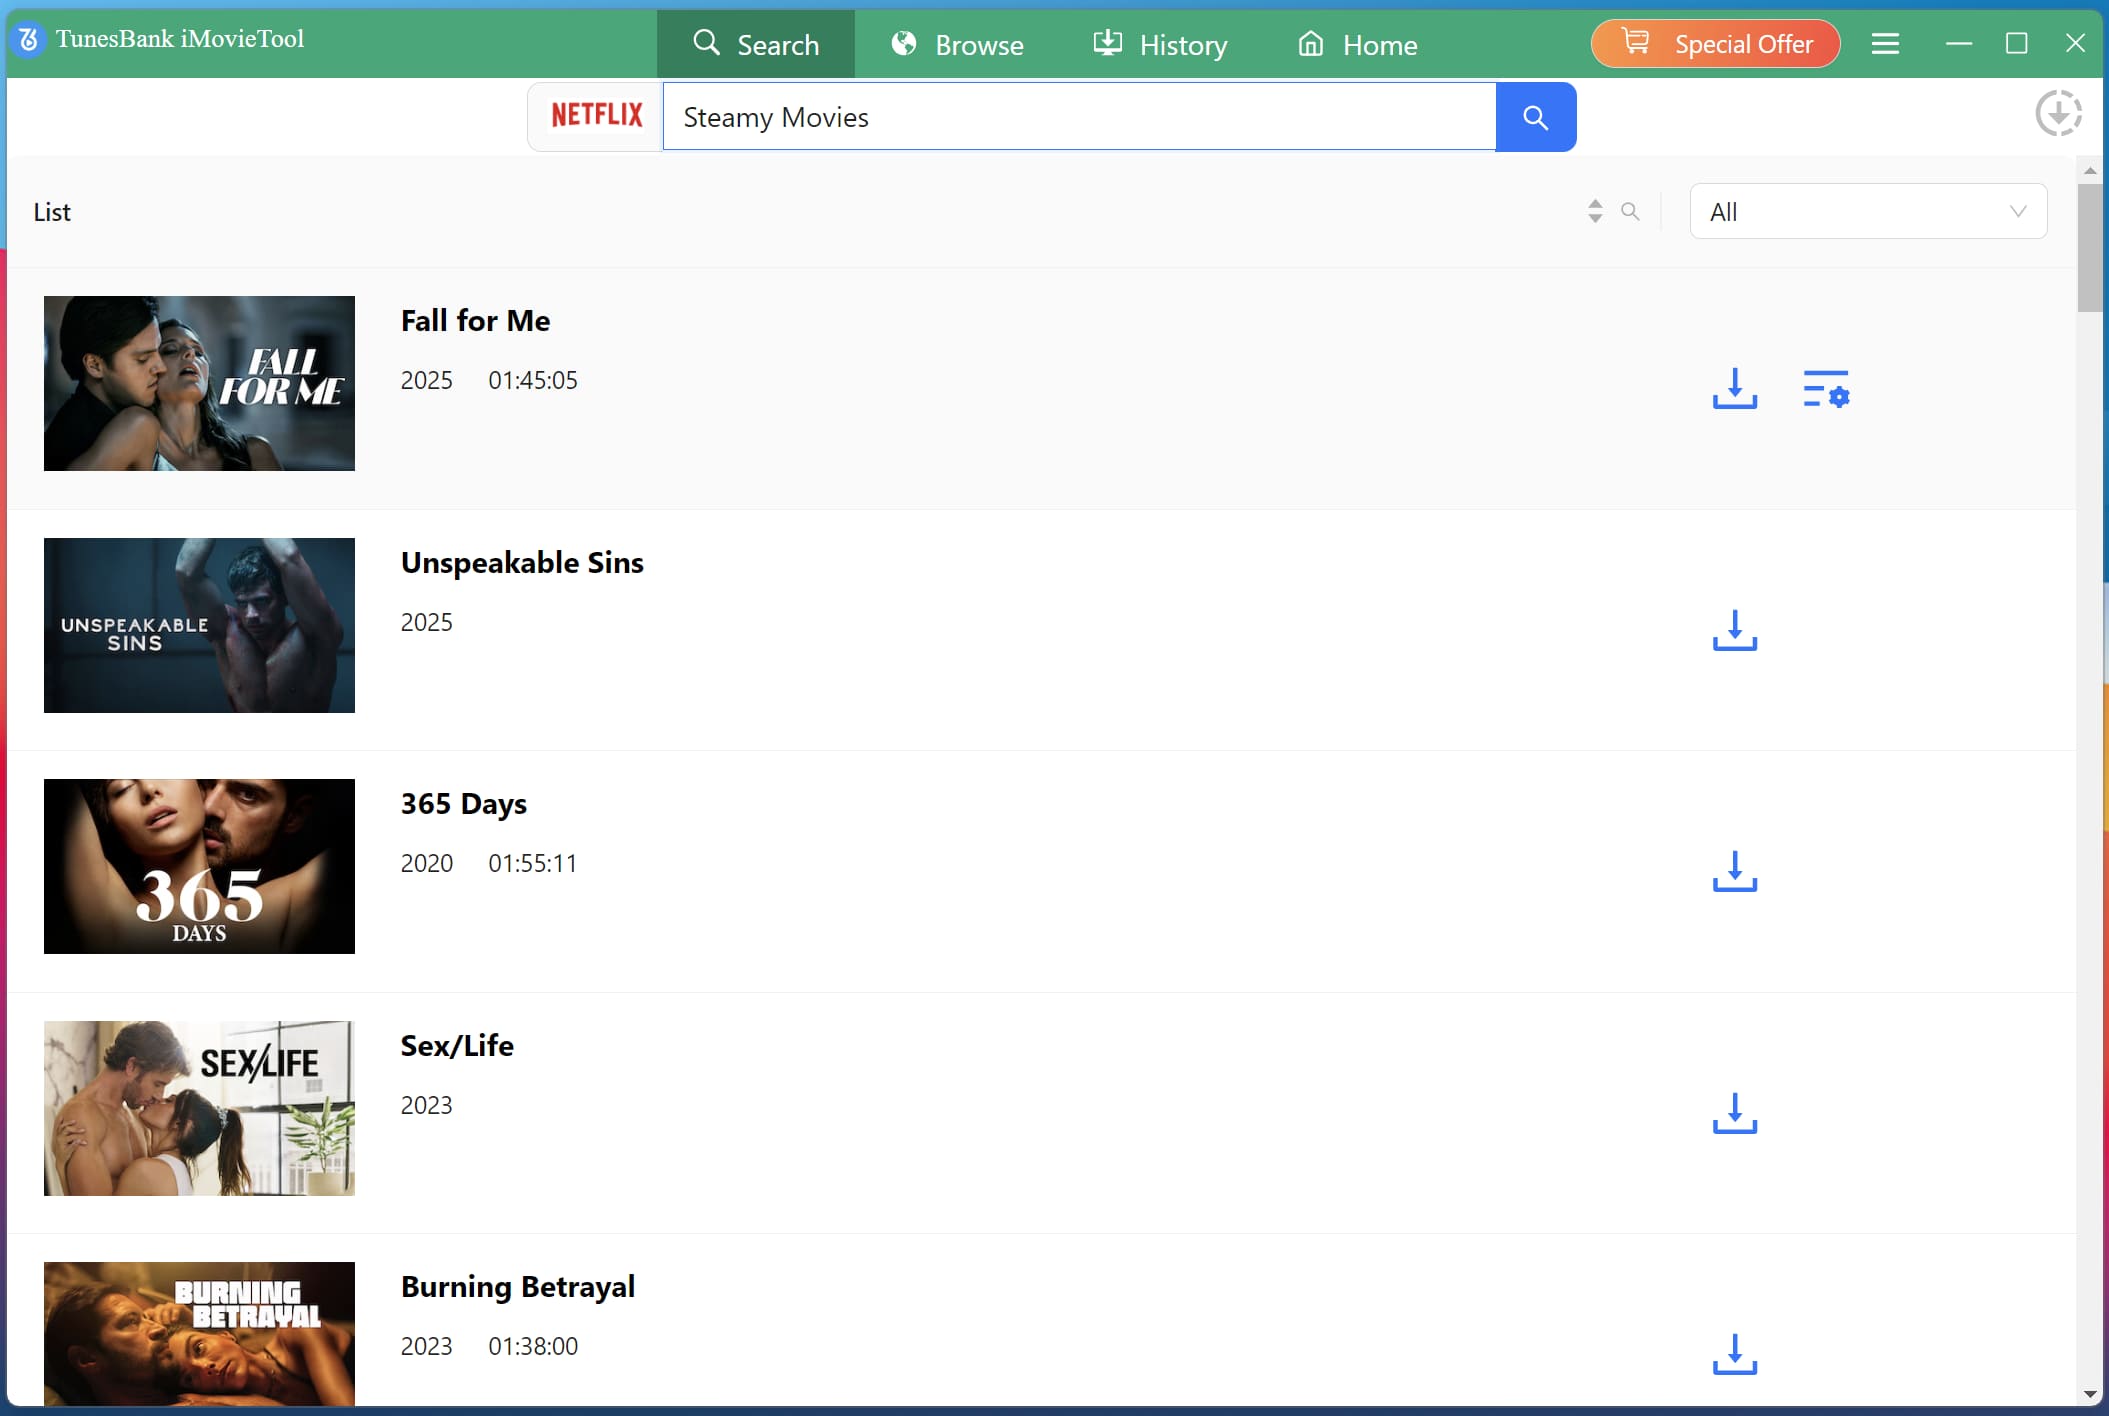Open the hamburger menu
The image size is (2109, 1416).
pyautogui.click(x=1885, y=44)
